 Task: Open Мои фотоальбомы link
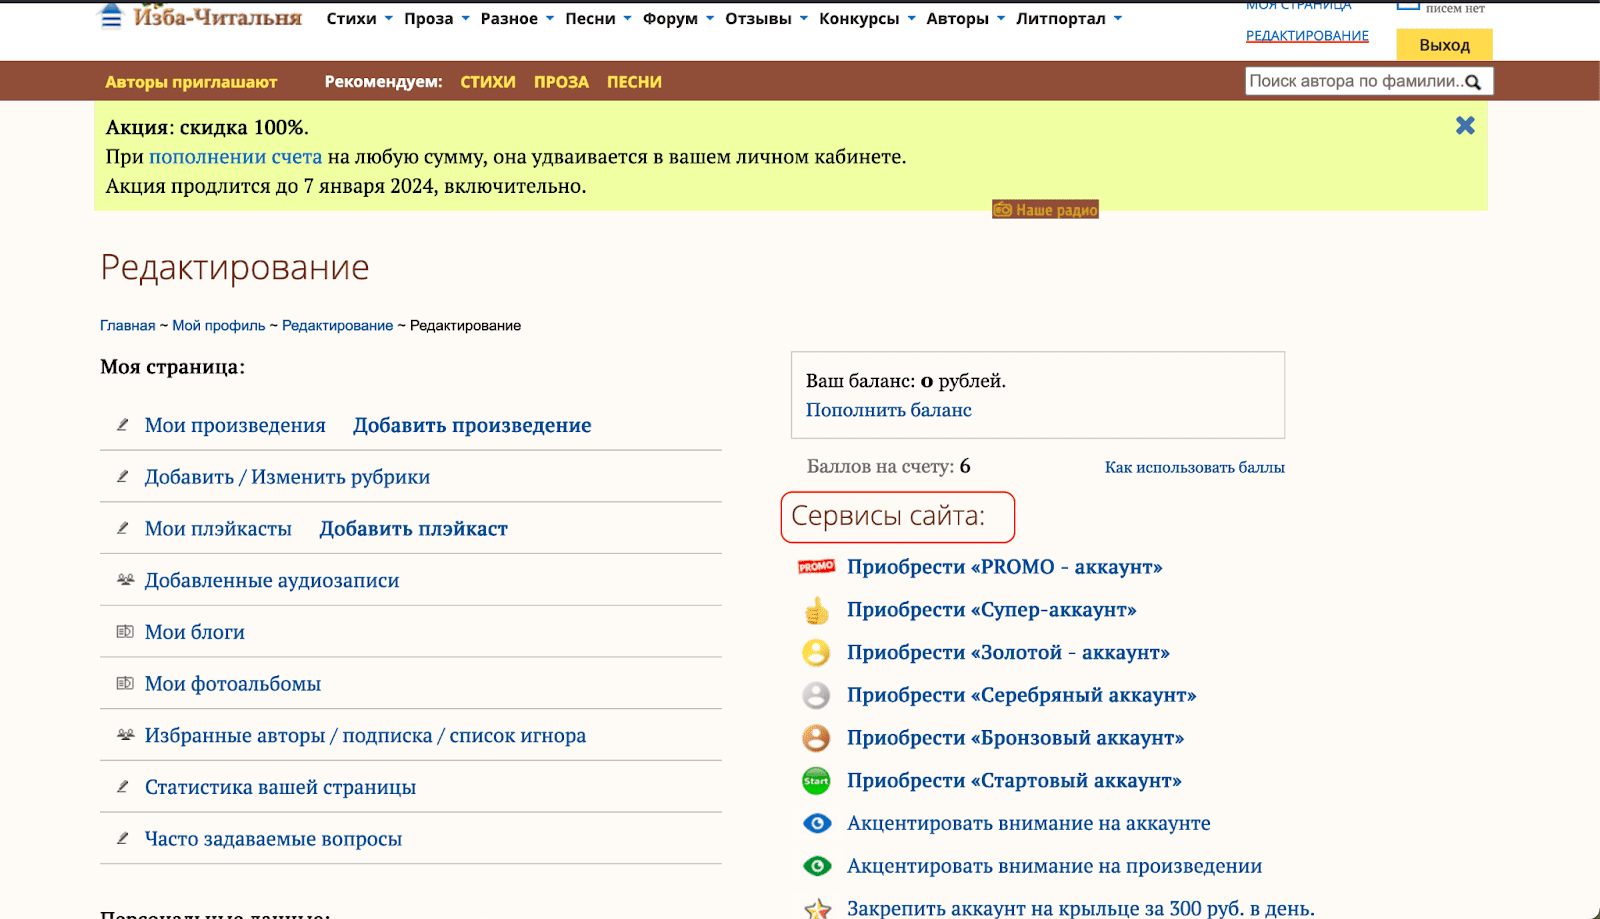(x=233, y=684)
